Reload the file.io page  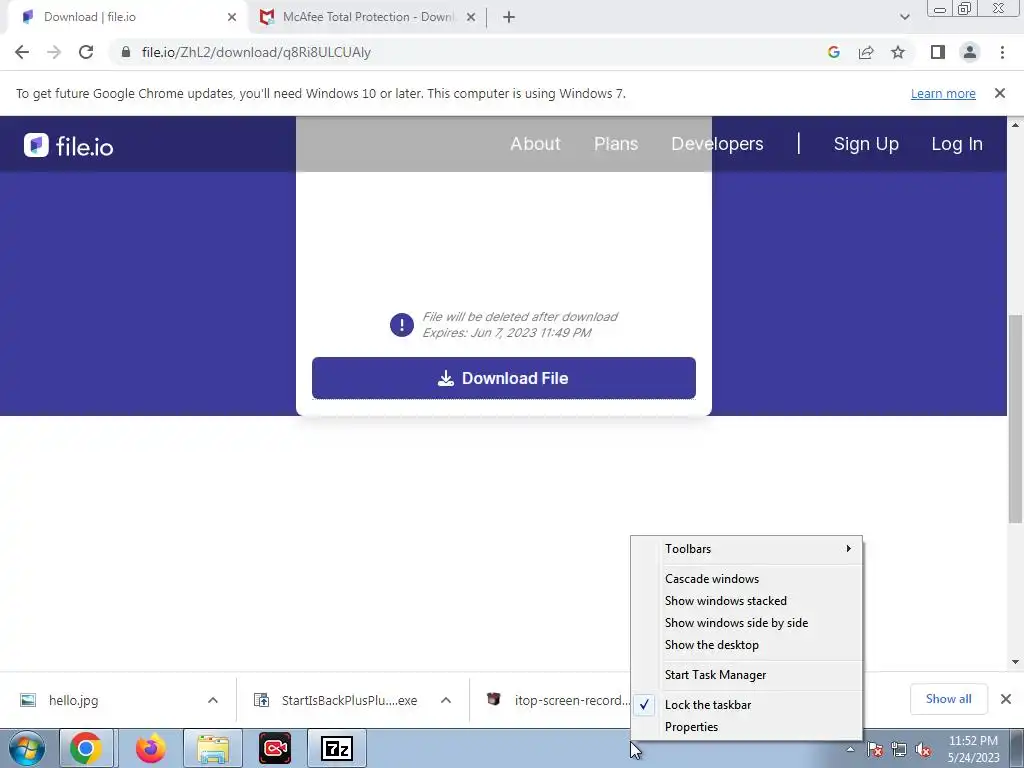point(86,52)
